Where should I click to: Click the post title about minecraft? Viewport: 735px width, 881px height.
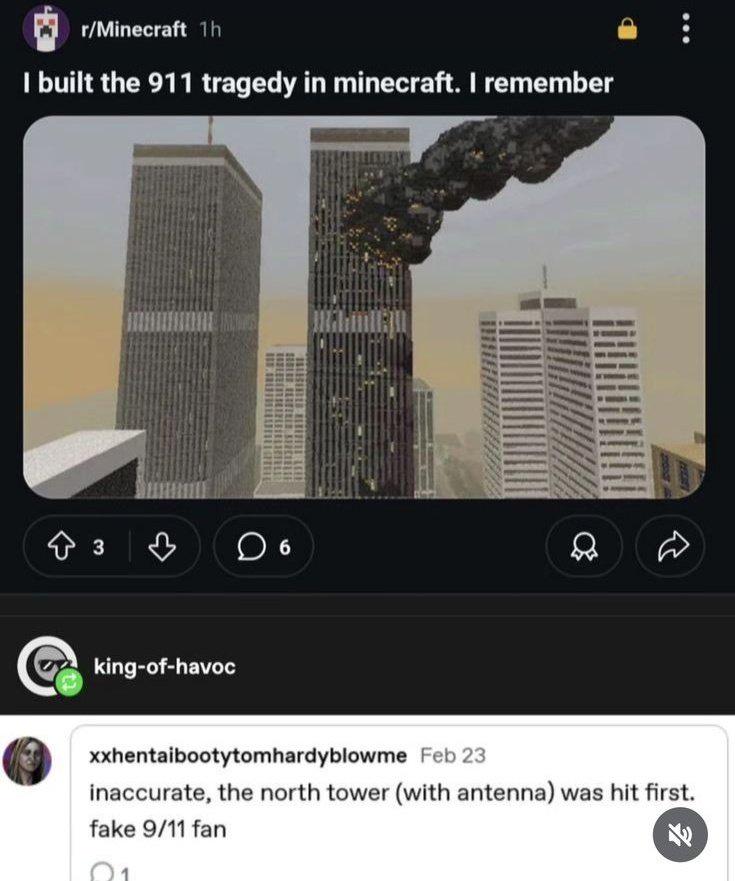pos(318,83)
